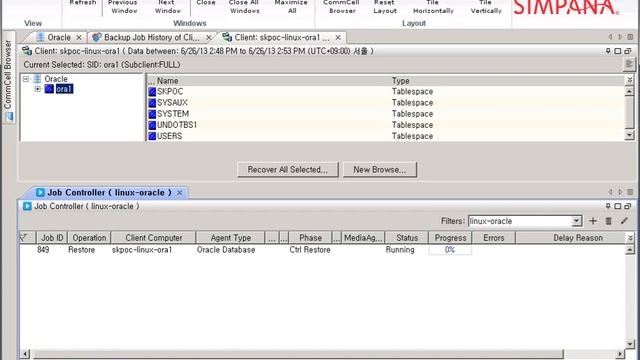Sort jobs by Status column header
640x360 pixels.
407,238
